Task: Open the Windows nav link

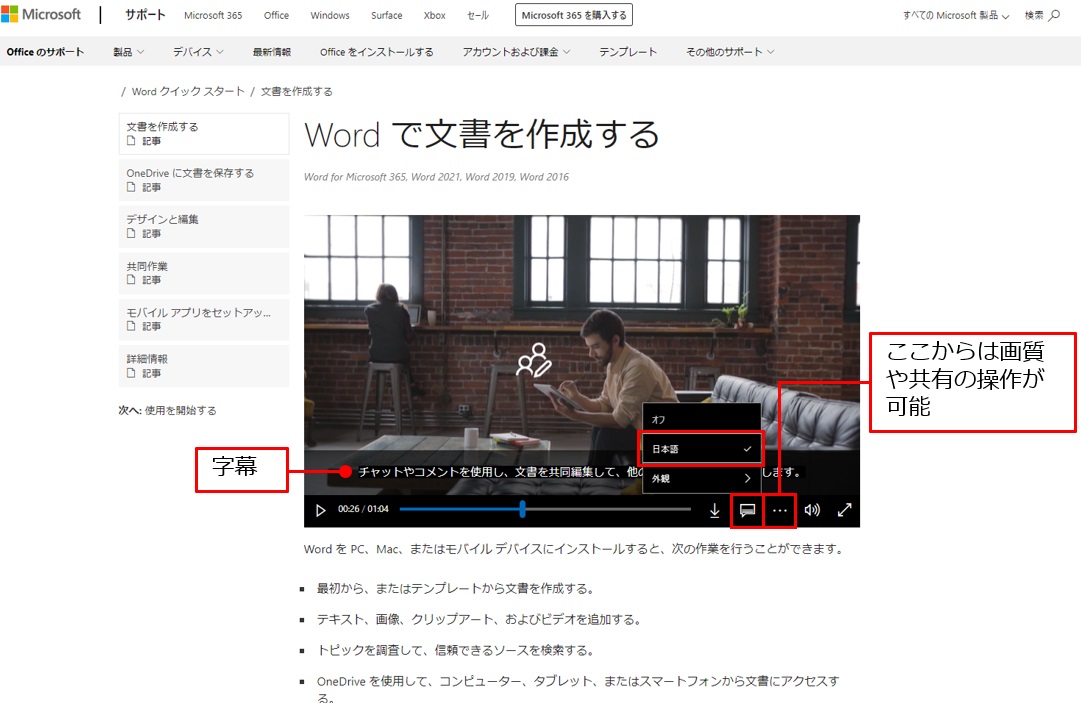Action: pyautogui.click(x=330, y=15)
